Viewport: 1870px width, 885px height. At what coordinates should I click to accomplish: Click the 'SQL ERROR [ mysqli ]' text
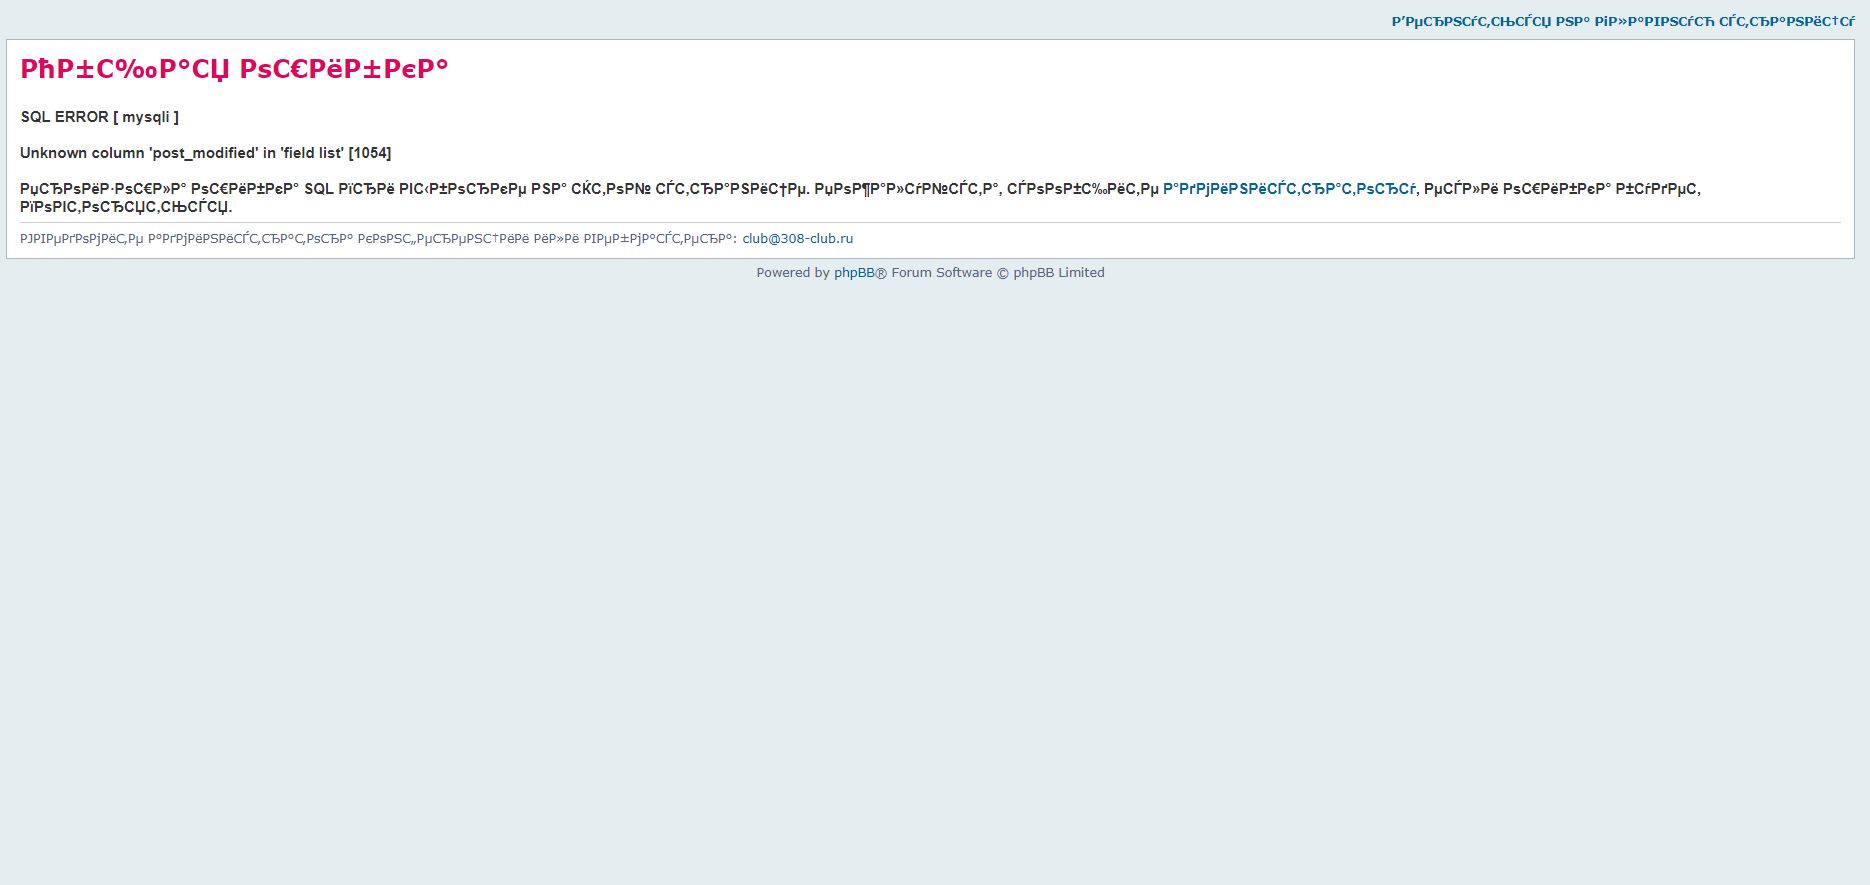[99, 117]
